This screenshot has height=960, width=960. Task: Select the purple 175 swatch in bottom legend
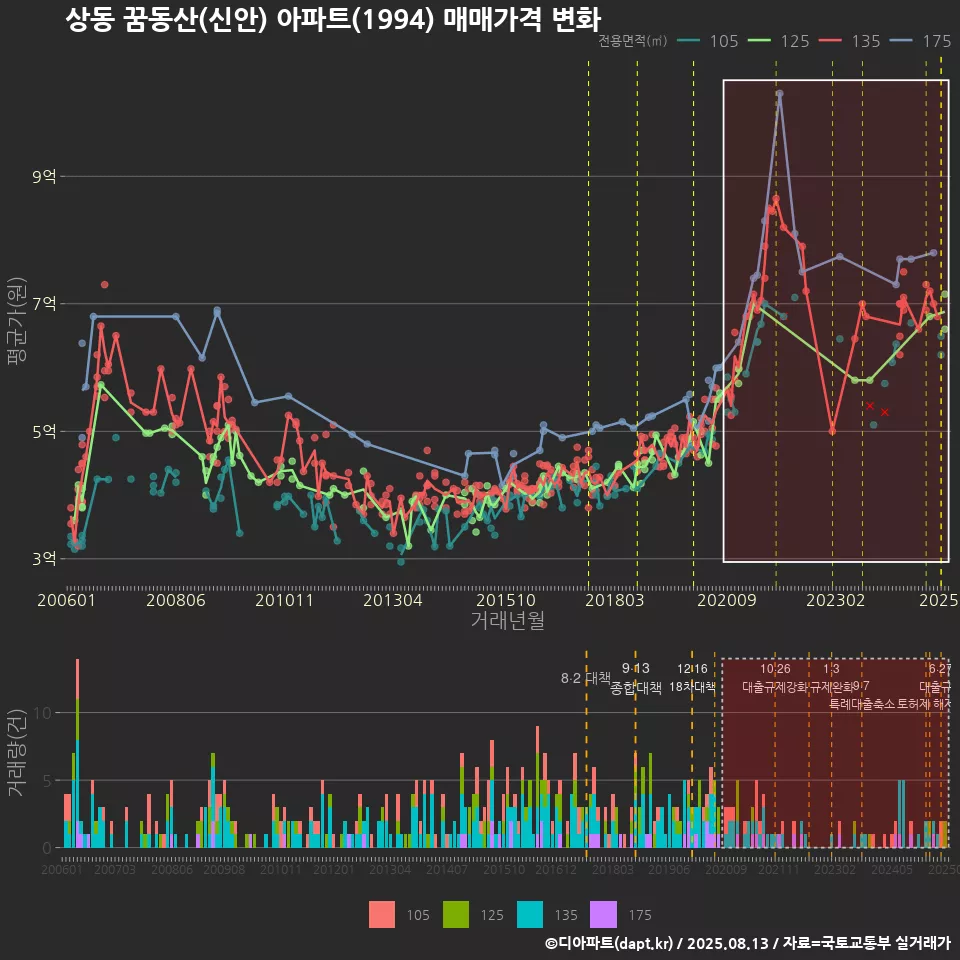click(x=604, y=914)
